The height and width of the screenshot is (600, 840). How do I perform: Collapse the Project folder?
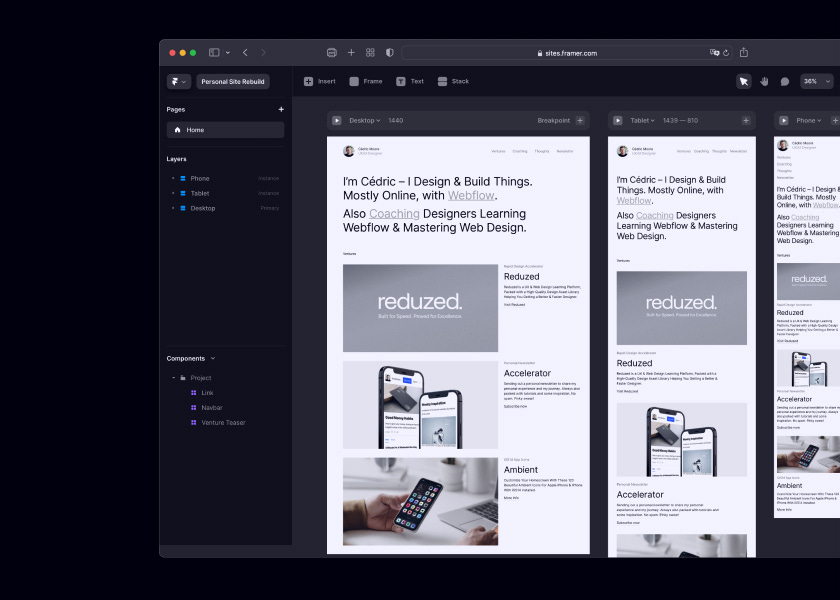[x=174, y=378]
